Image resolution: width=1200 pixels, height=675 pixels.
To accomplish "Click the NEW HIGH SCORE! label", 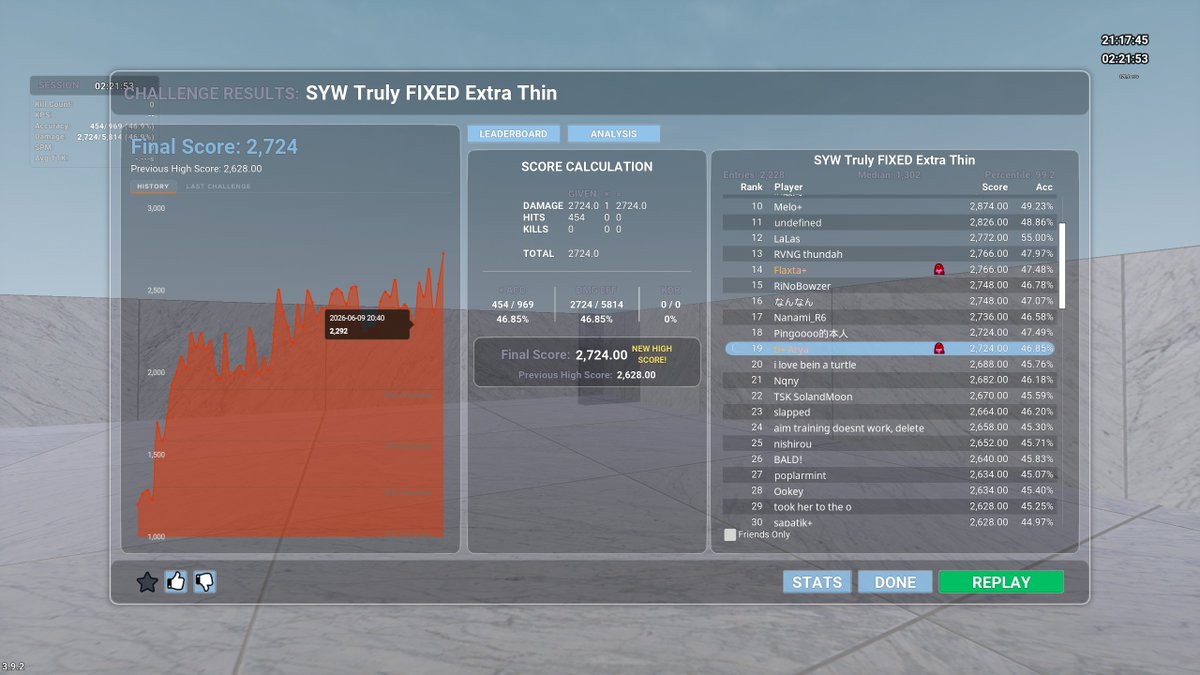I will pos(651,353).
